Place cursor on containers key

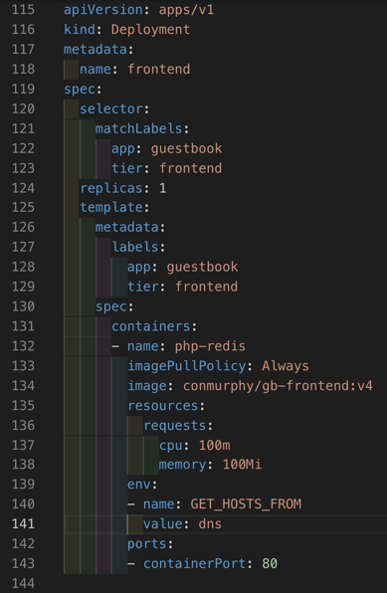[x=150, y=326]
